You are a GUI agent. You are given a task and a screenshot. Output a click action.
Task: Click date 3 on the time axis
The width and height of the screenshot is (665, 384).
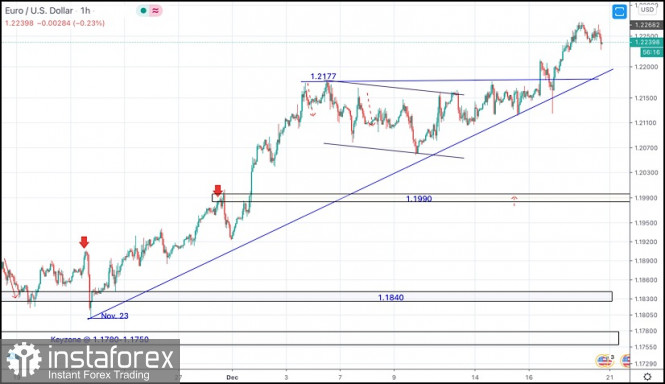[286, 377]
